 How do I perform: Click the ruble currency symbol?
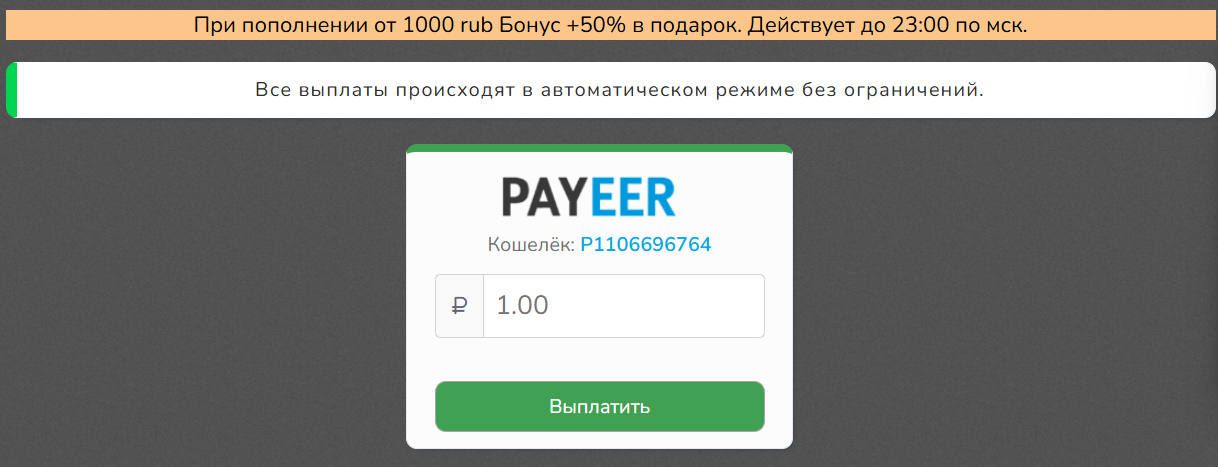(x=460, y=306)
